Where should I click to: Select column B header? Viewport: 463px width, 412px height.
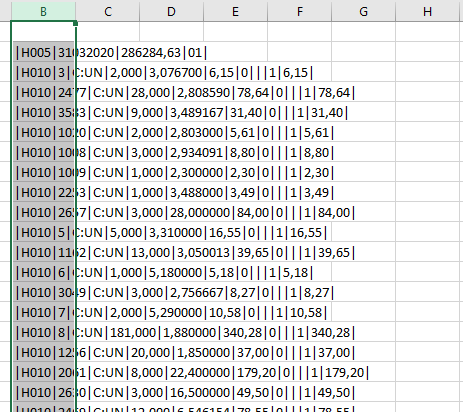click(x=43, y=12)
